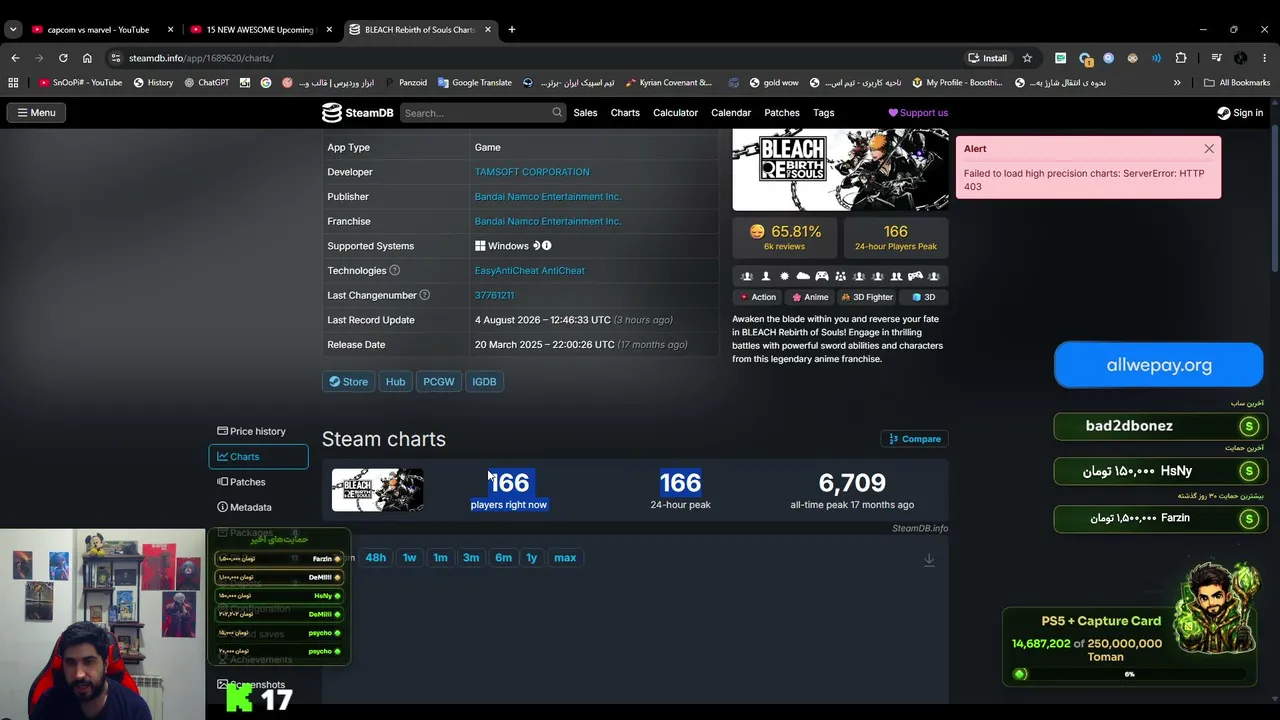The width and height of the screenshot is (1280, 720).
Task: Open the PCGW link
Action: 439,382
